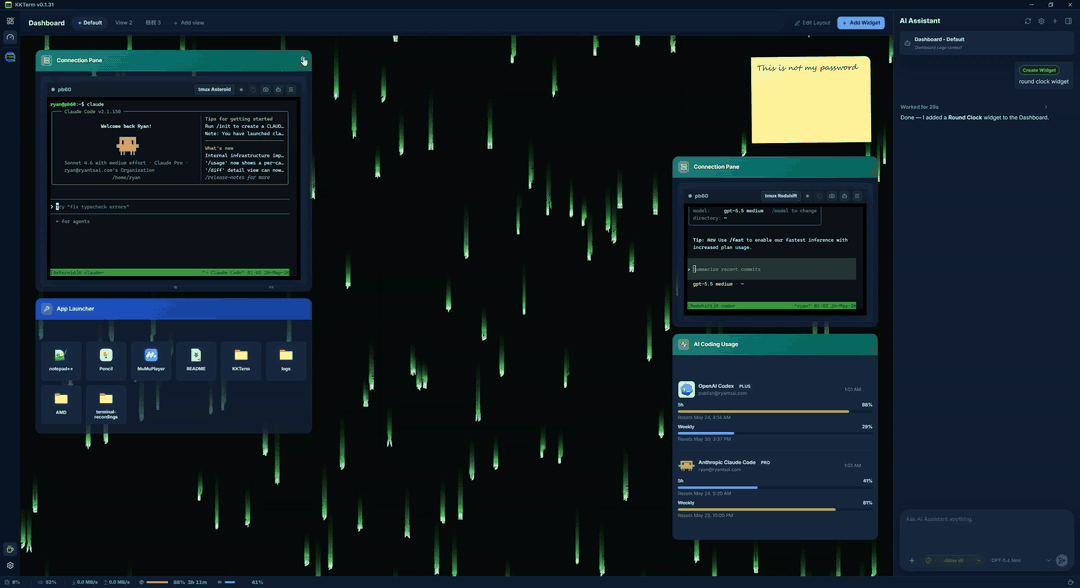Screen dimensions: 1080x588
Task: Open the logs folder in App Launcher
Action: [286, 360]
